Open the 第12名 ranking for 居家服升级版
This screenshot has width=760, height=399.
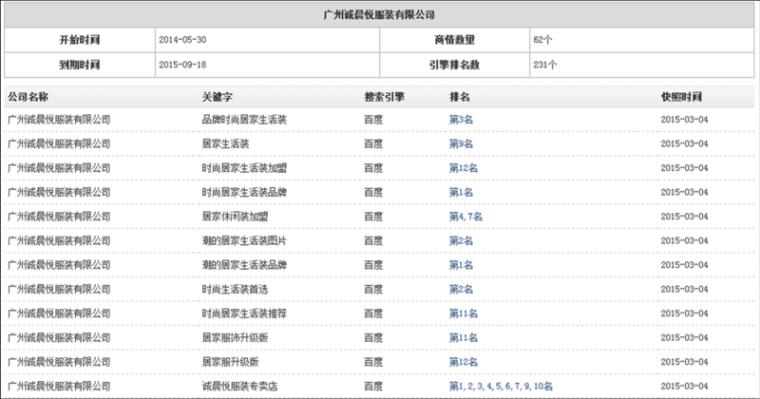(463, 362)
